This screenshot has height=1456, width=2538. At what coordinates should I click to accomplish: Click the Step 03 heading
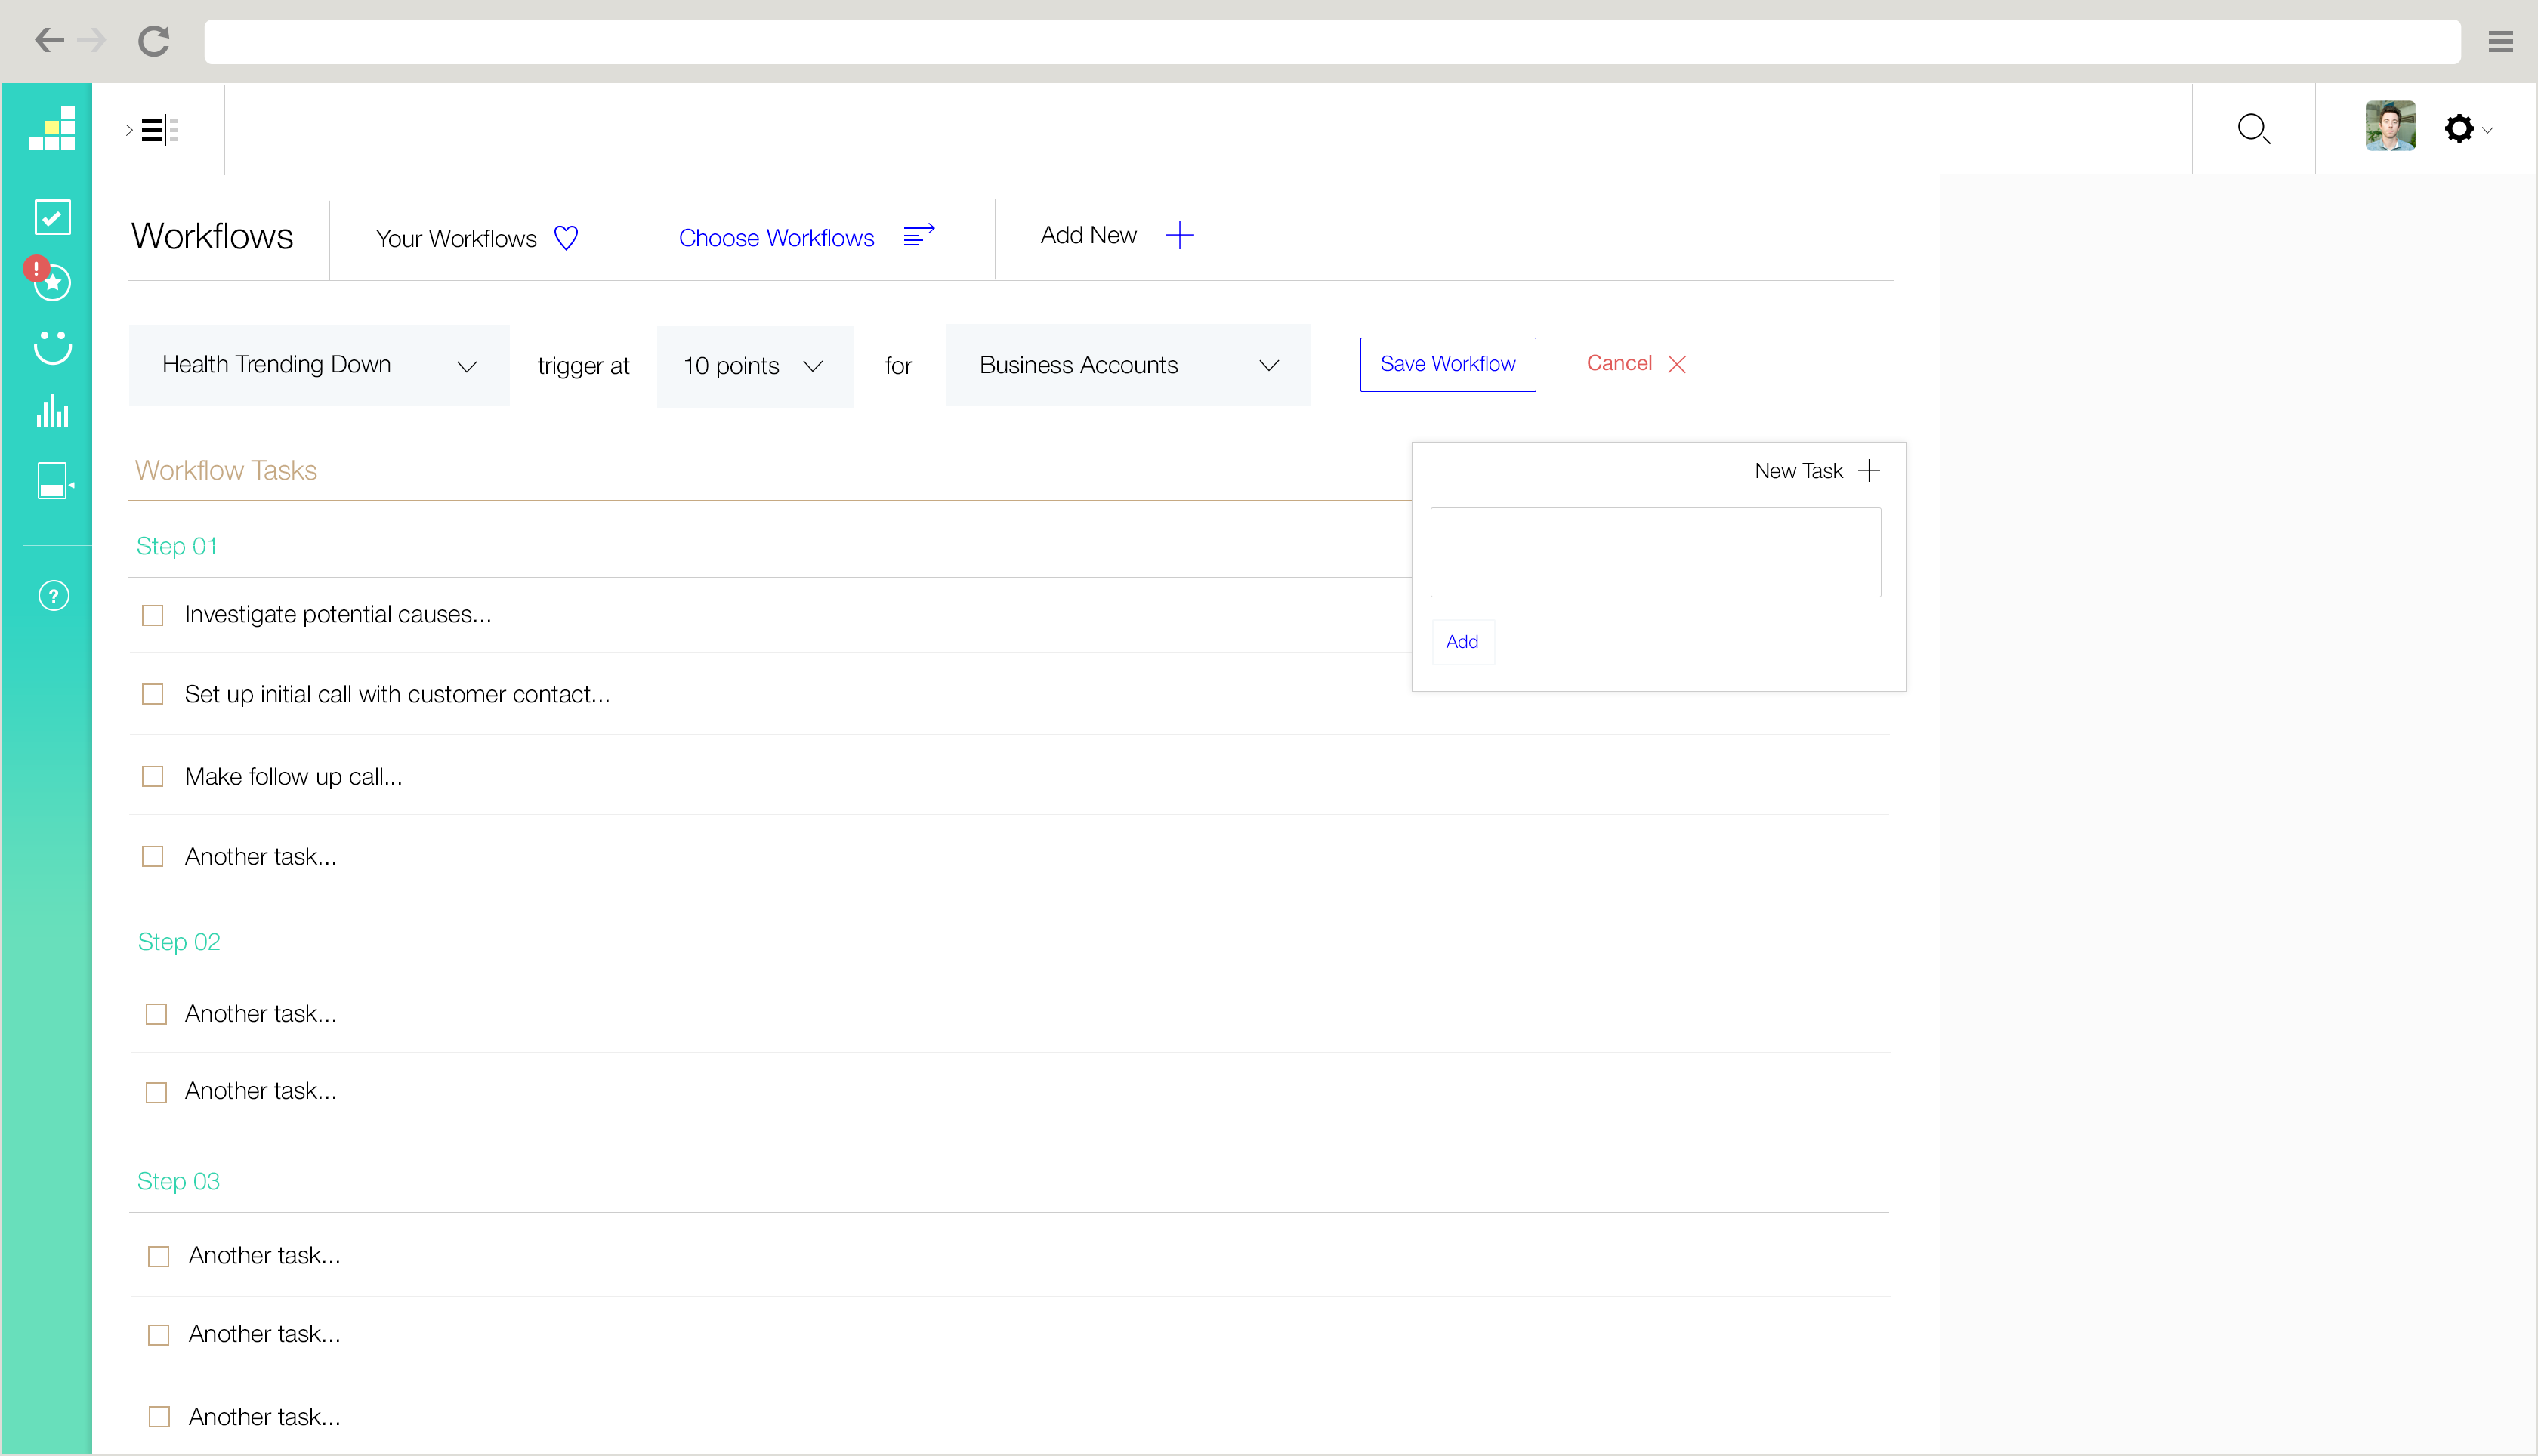point(178,1181)
